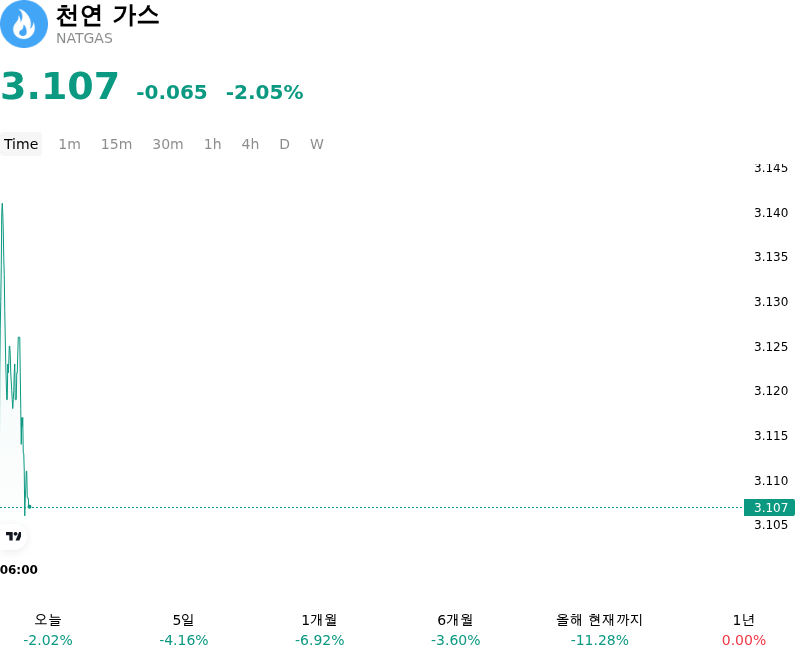Image resolution: width=800 pixels, height=660 pixels.
Task: Choose the 6개월 performance period
Action: (x=456, y=630)
